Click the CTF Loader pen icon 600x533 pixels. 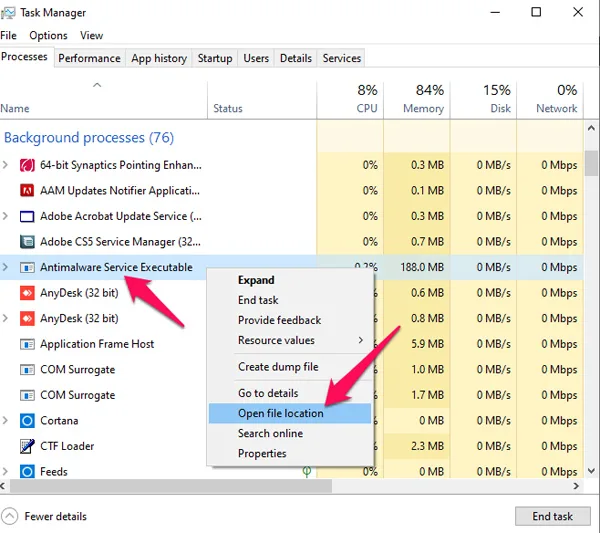pyautogui.click(x=27, y=446)
